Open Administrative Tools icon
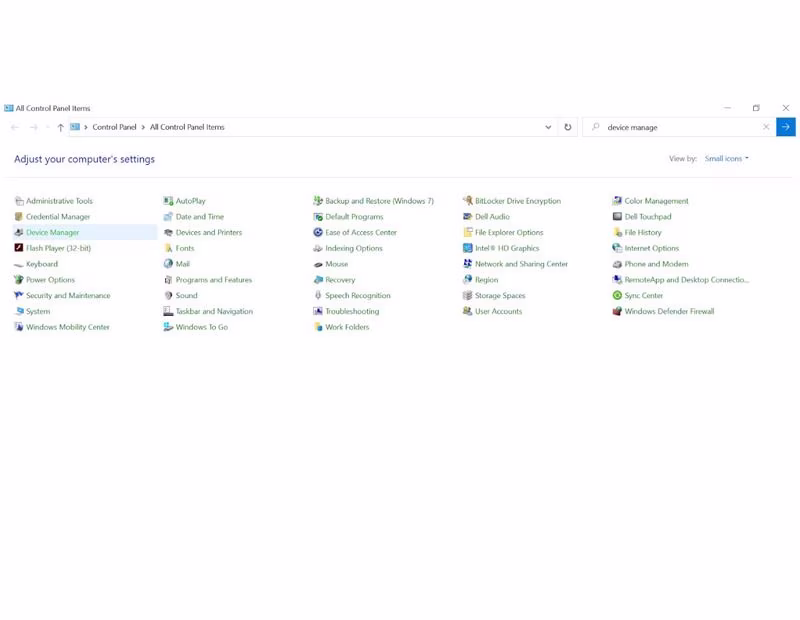 click(19, 201)
